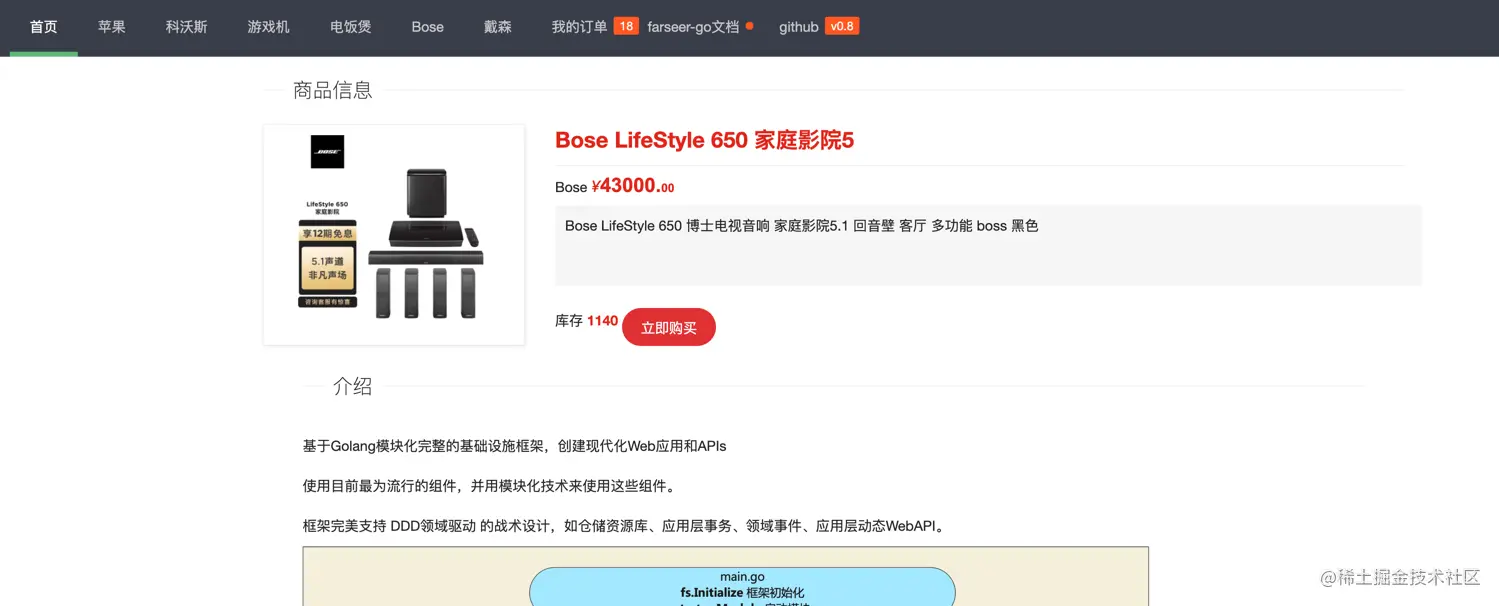Switch to the 苹果 menu item
Screen dimensions: 1499x606
click(x=112, y=27)
